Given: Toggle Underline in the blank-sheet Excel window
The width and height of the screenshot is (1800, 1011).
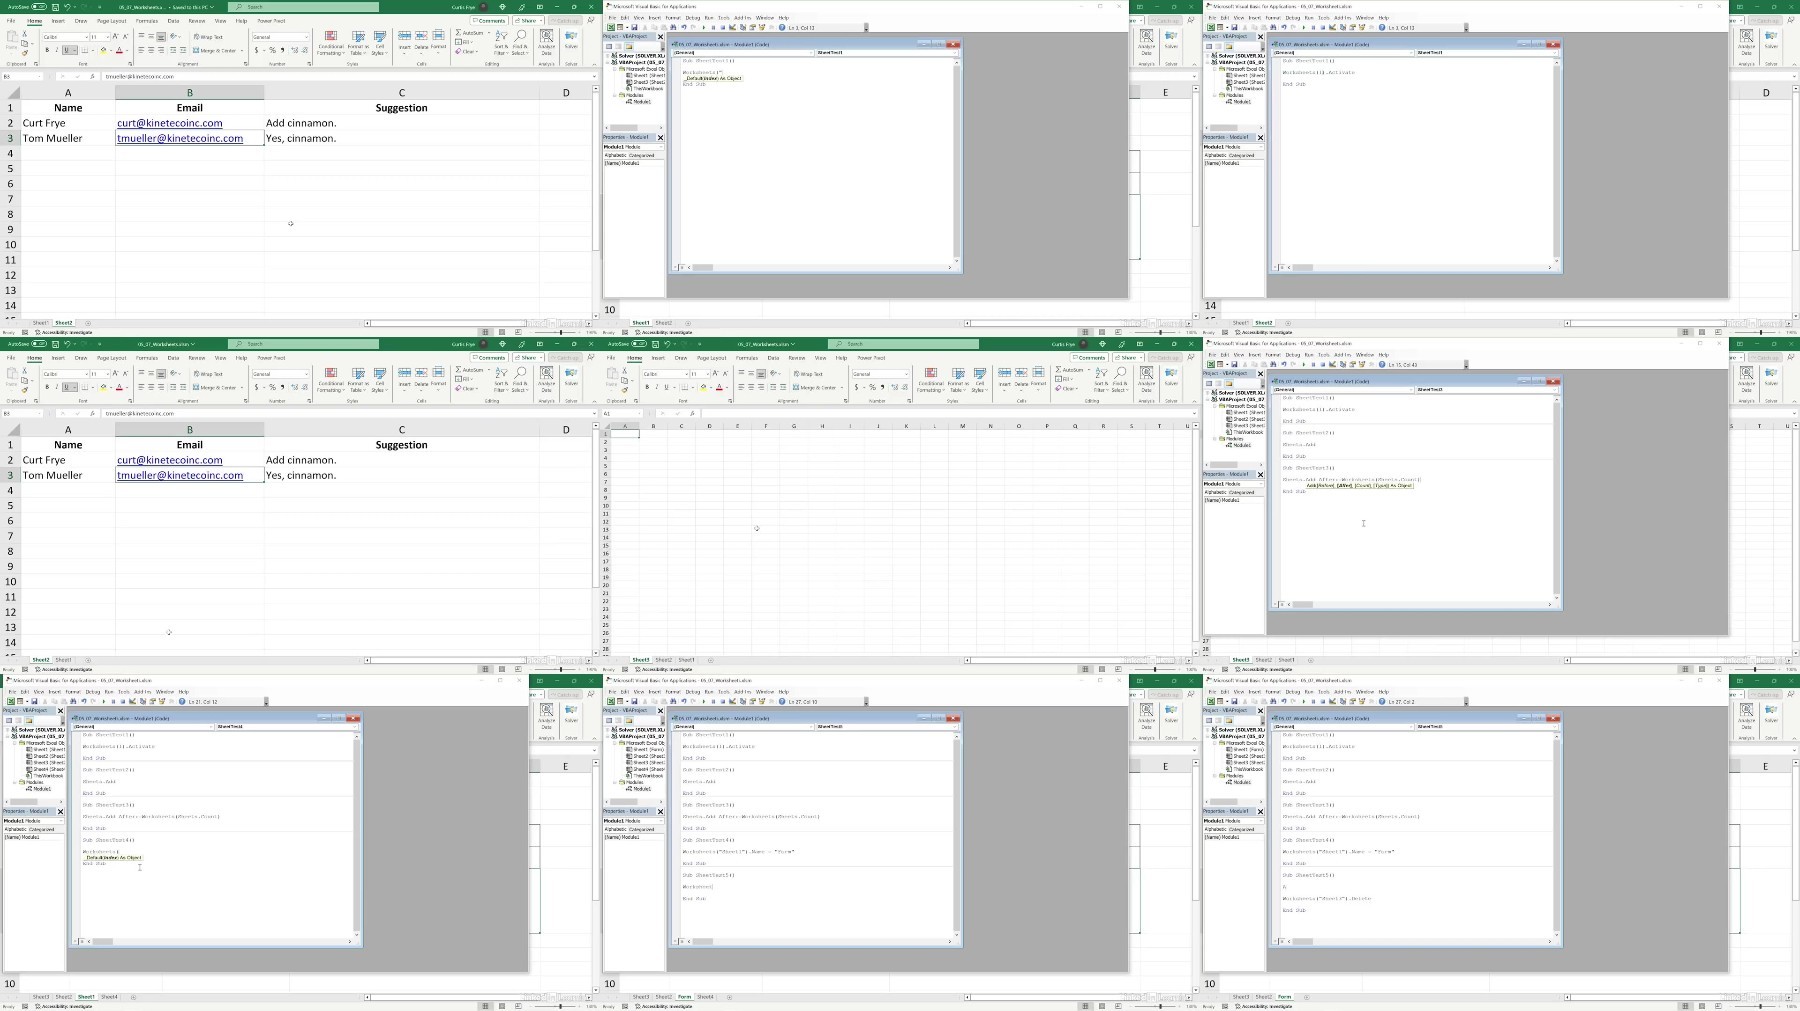Looking at the screenshot, I should (x=666, y=387).
